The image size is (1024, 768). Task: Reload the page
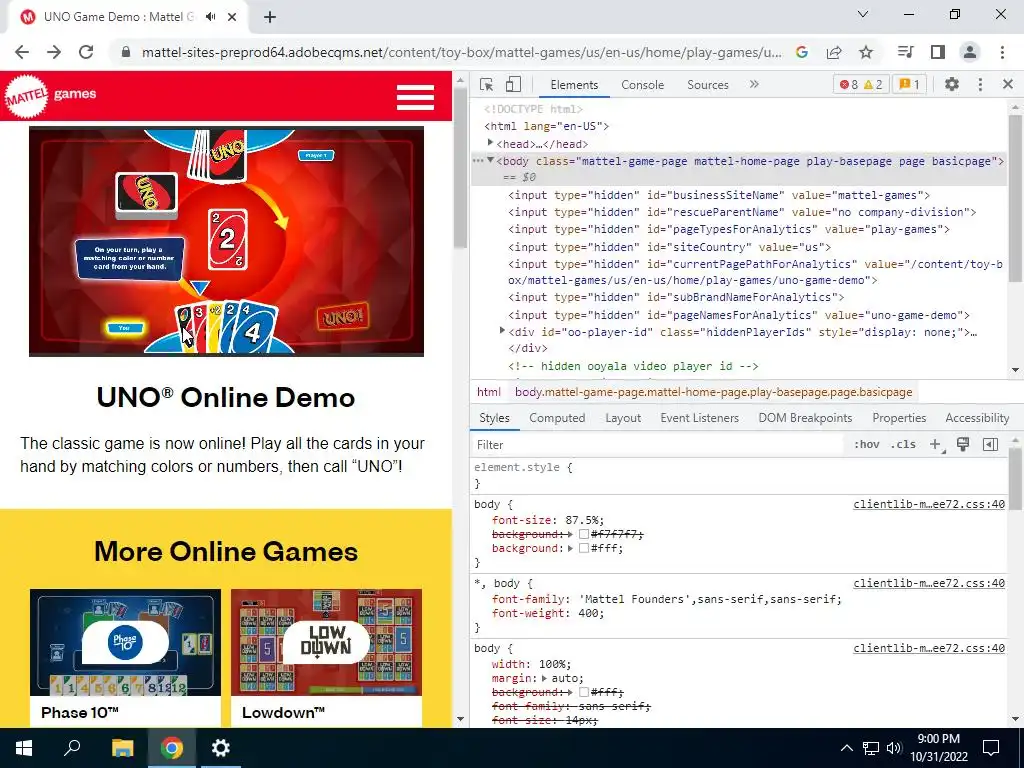[x=86, y=52]
